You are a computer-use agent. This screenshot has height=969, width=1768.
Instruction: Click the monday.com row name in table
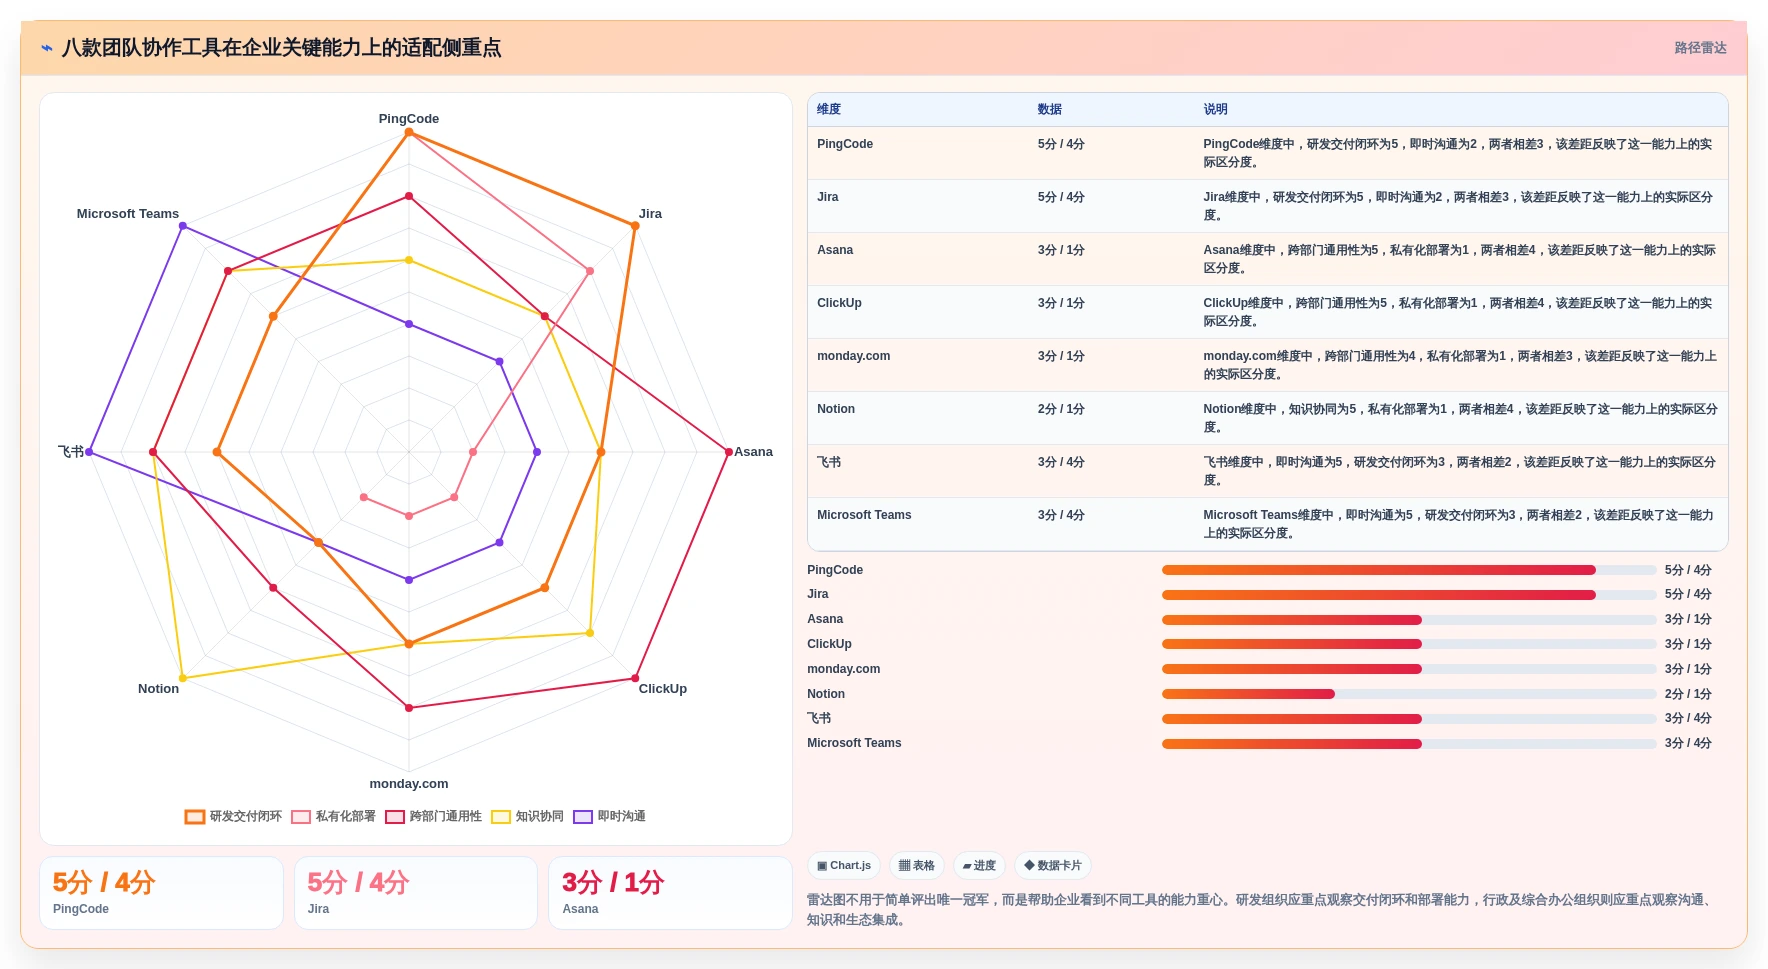point(853,356)
